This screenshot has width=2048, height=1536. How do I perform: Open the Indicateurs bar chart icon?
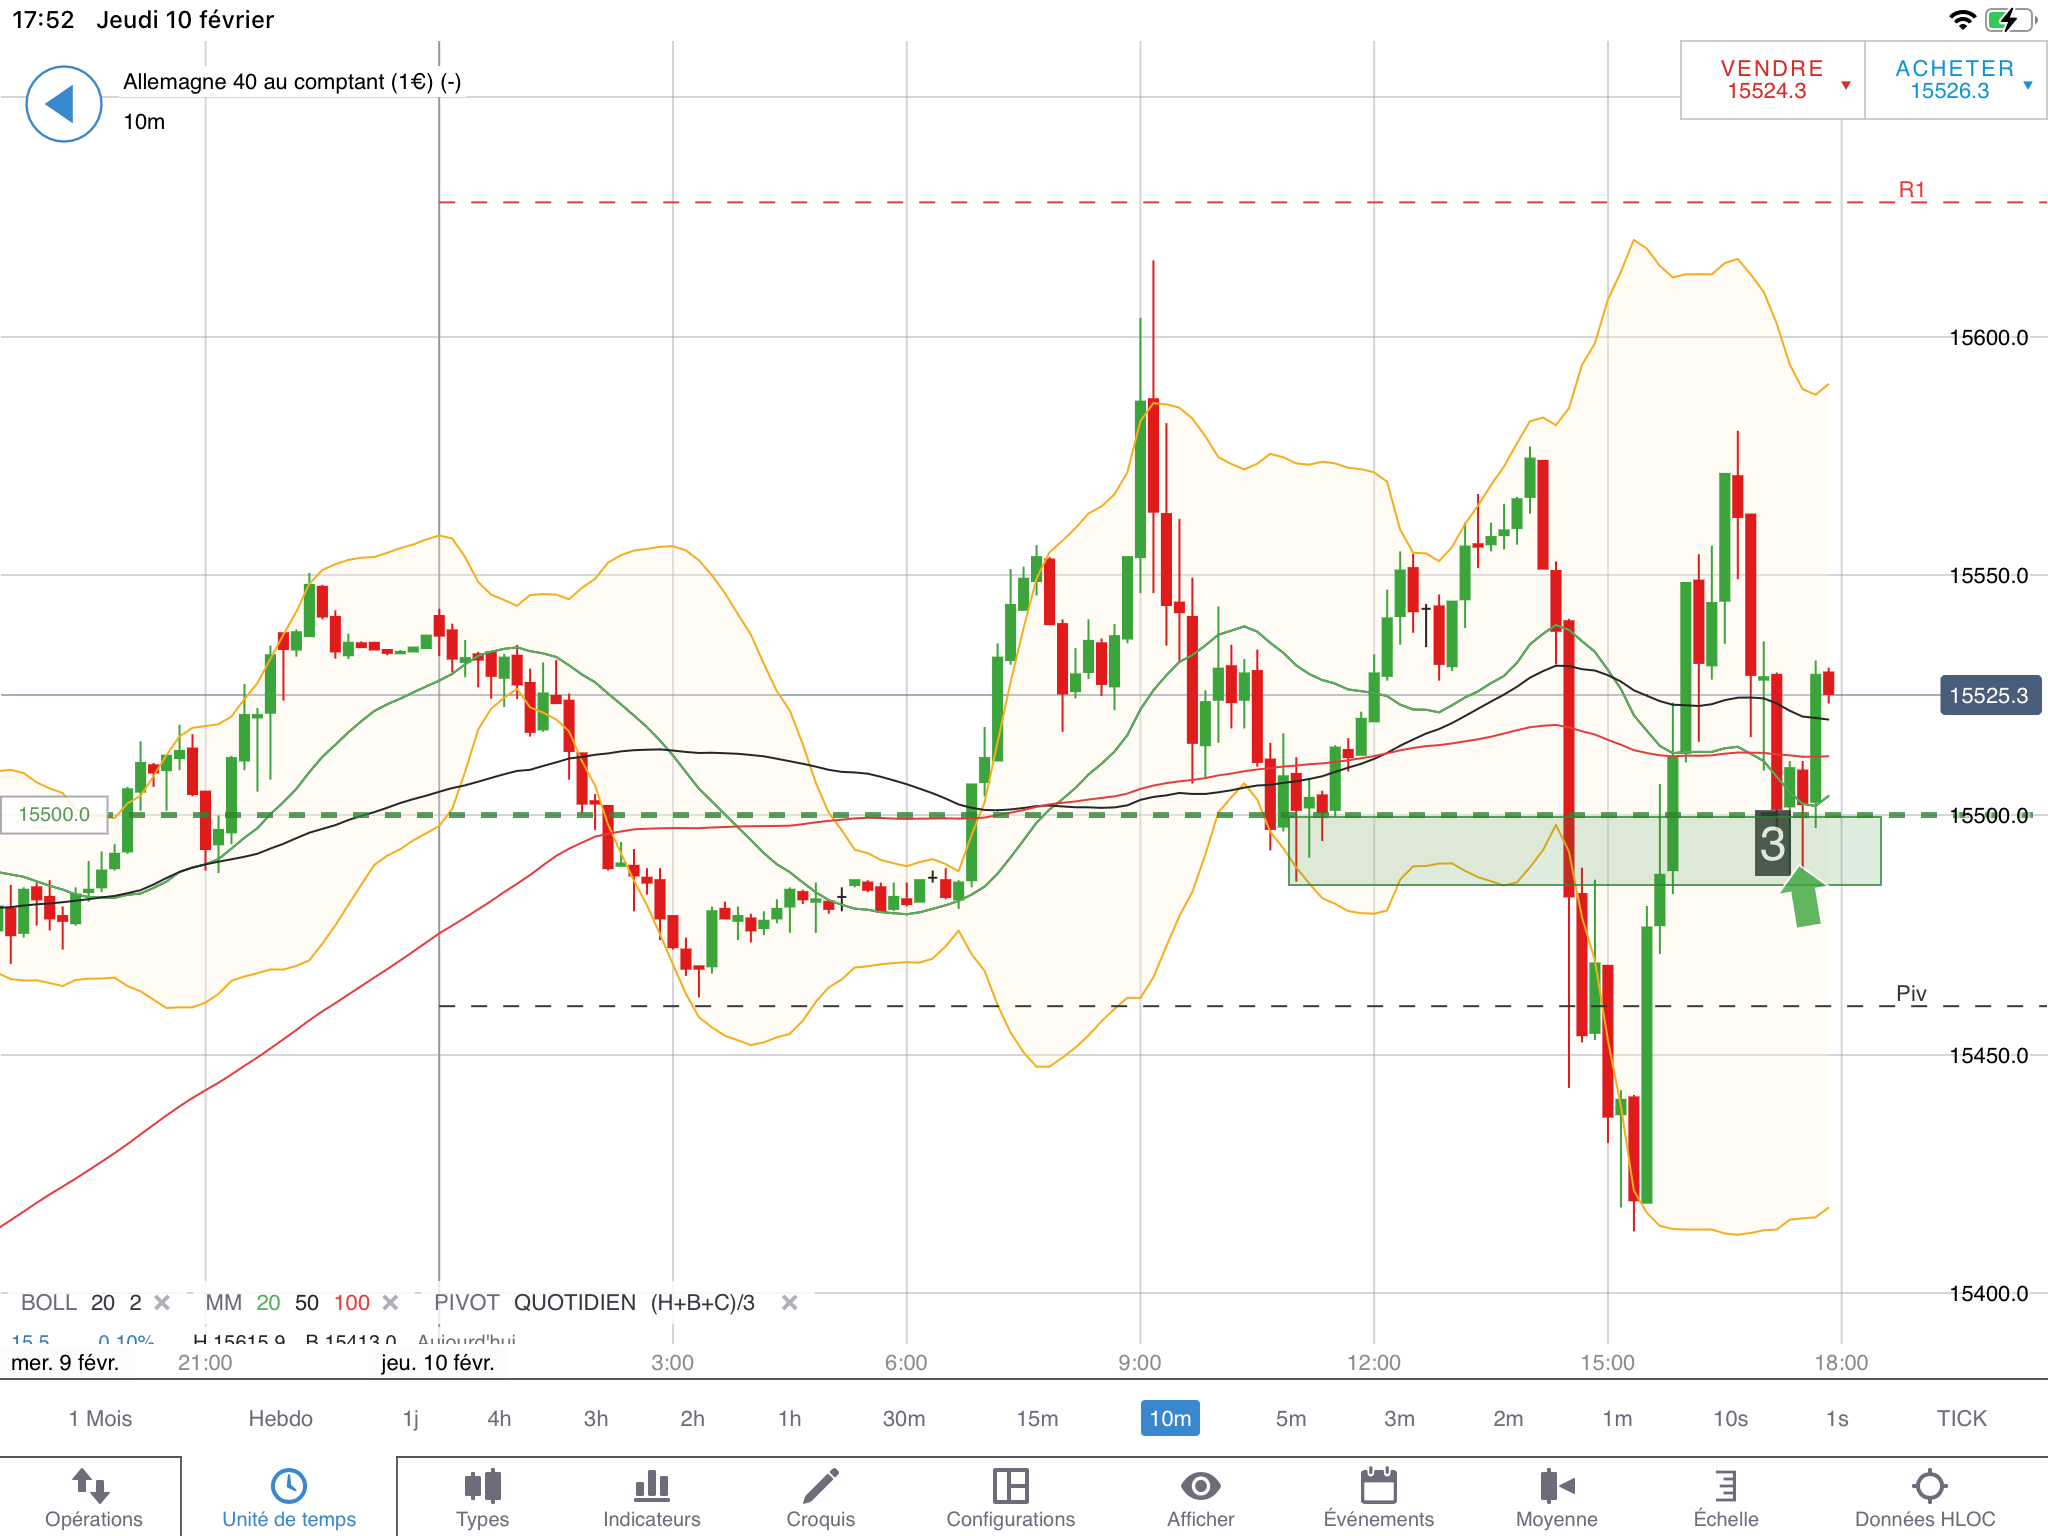651,1486
